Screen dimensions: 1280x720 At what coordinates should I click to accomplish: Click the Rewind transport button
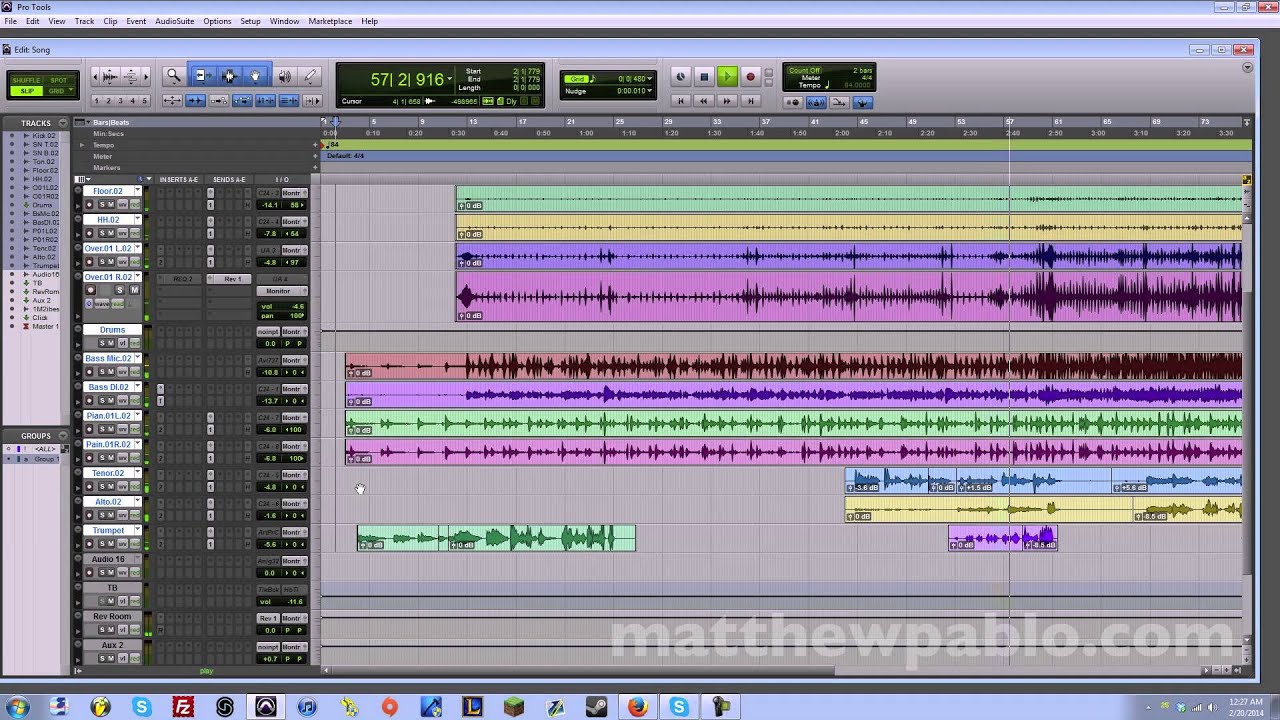(704, 101)
